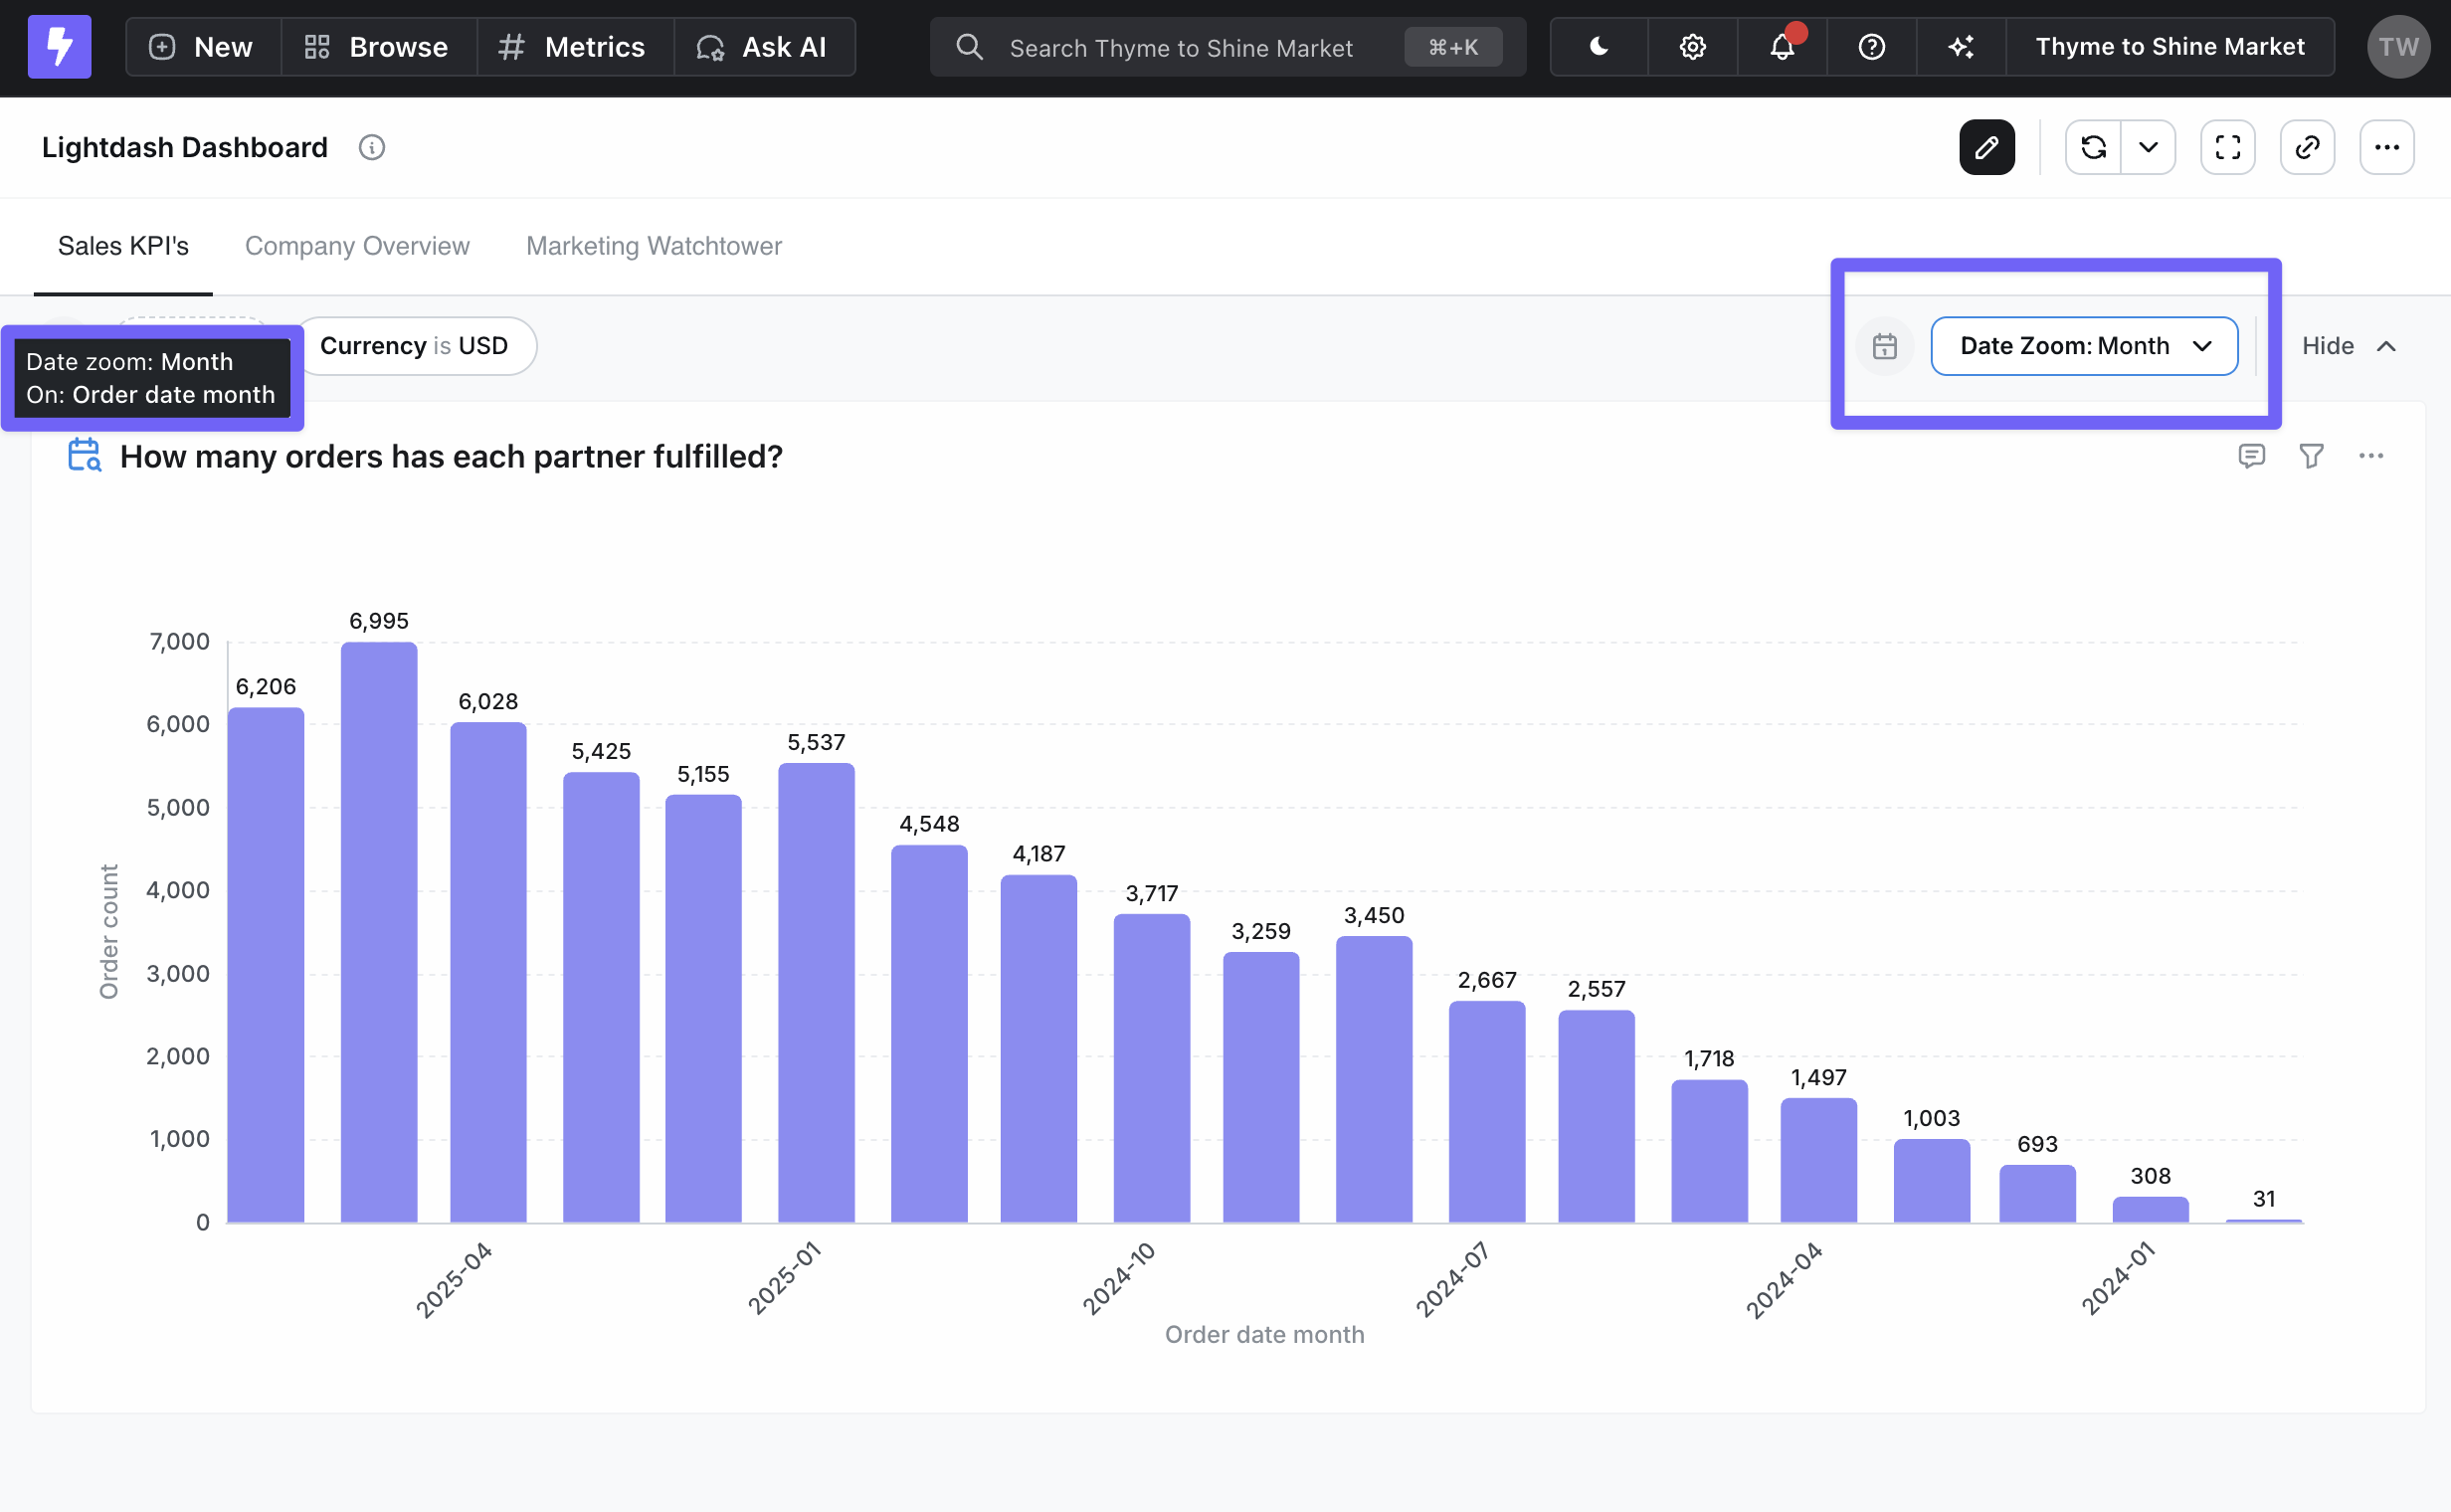Enter fullscreen dashboard mode
This screenshot has width=2451, height=1512.
[x=2227, y=148]
